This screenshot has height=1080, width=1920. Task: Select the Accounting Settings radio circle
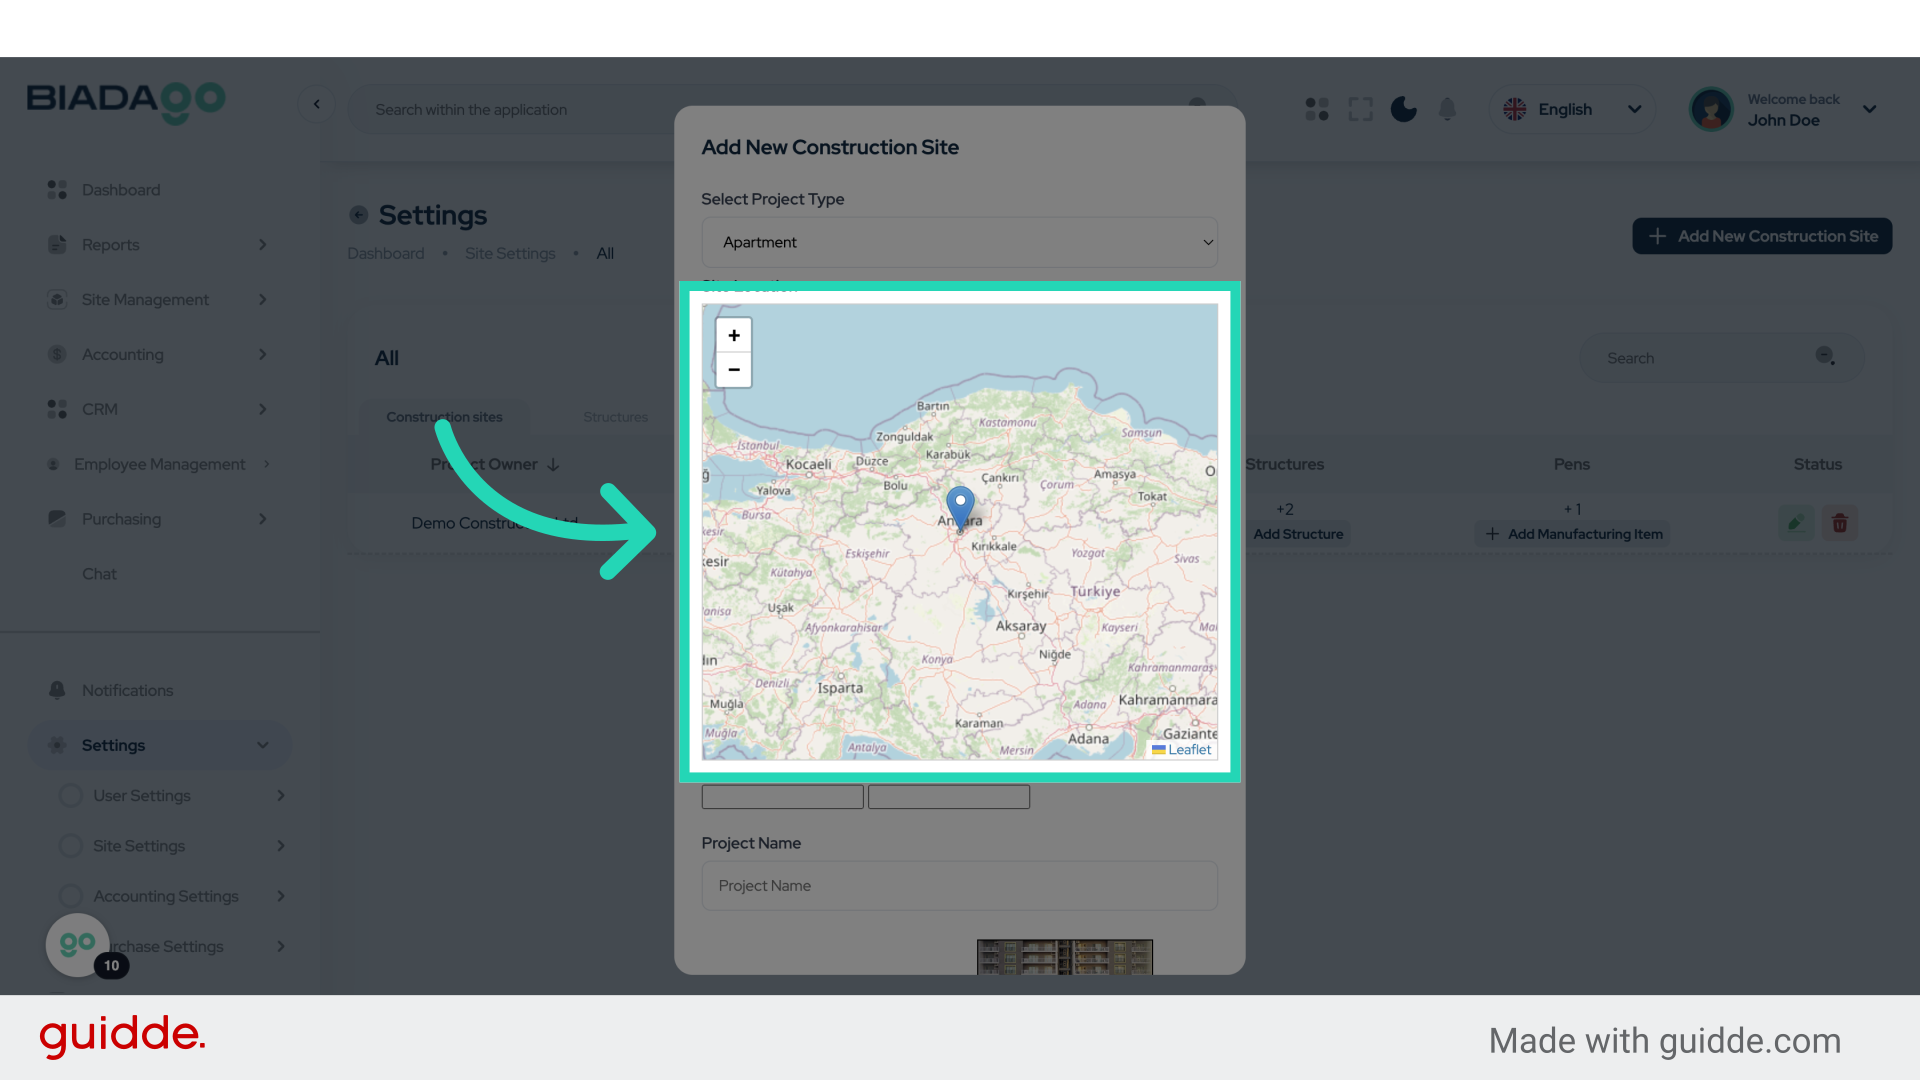pyautogui.click(x=70, y=895)
